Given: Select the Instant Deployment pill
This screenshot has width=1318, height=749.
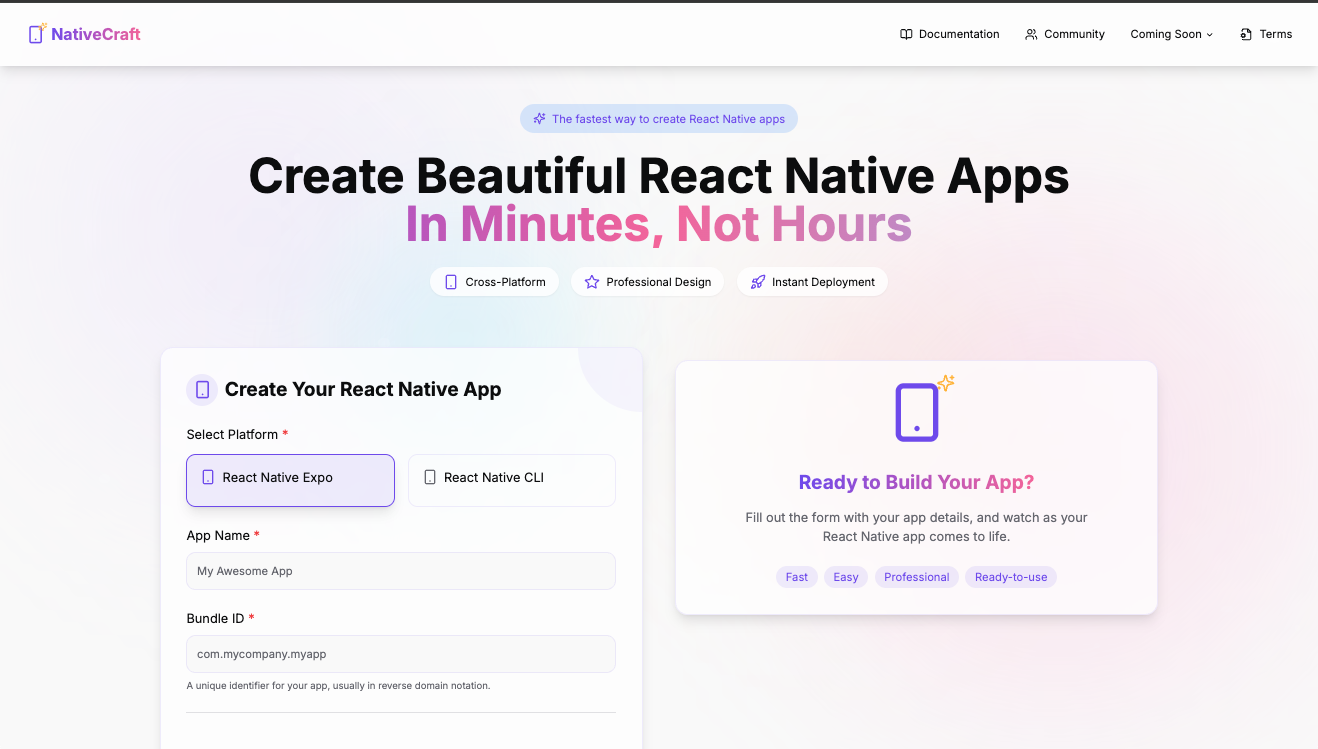Looking at the screenshot, I should pos(812,282).
